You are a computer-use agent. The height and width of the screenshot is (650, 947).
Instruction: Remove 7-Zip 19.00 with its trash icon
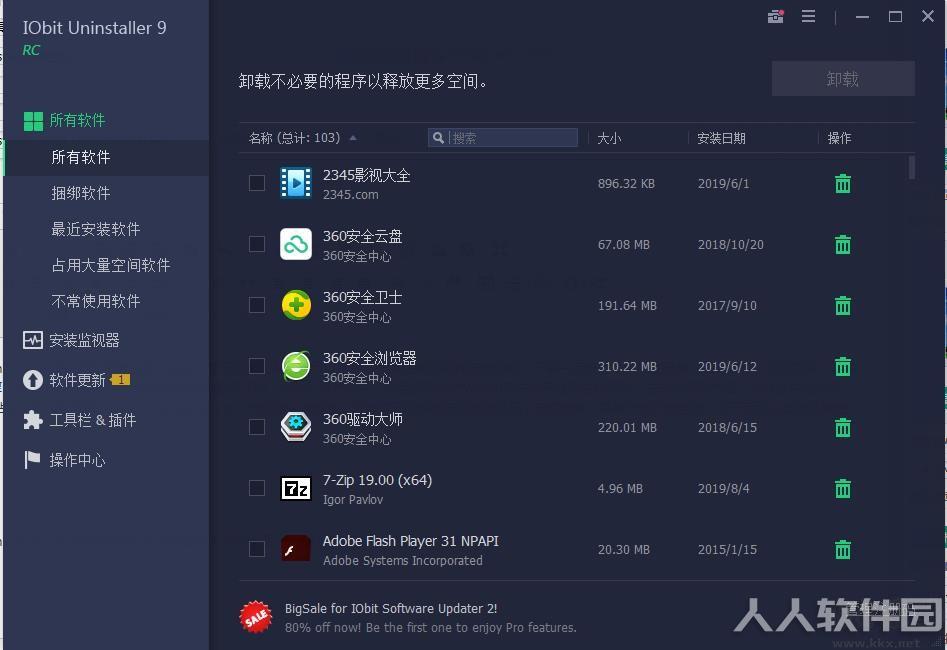pyautogui.click(x=843, y=488)
